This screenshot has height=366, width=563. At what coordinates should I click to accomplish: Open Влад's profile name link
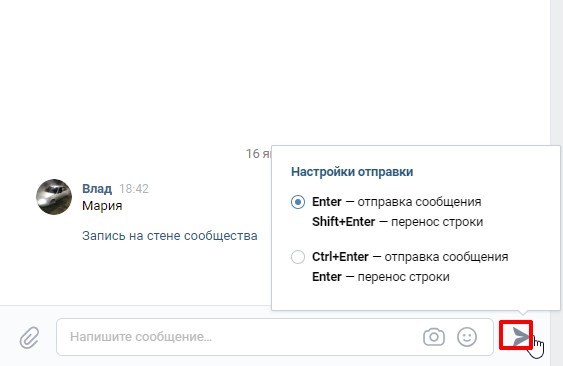tap(97, 188)
